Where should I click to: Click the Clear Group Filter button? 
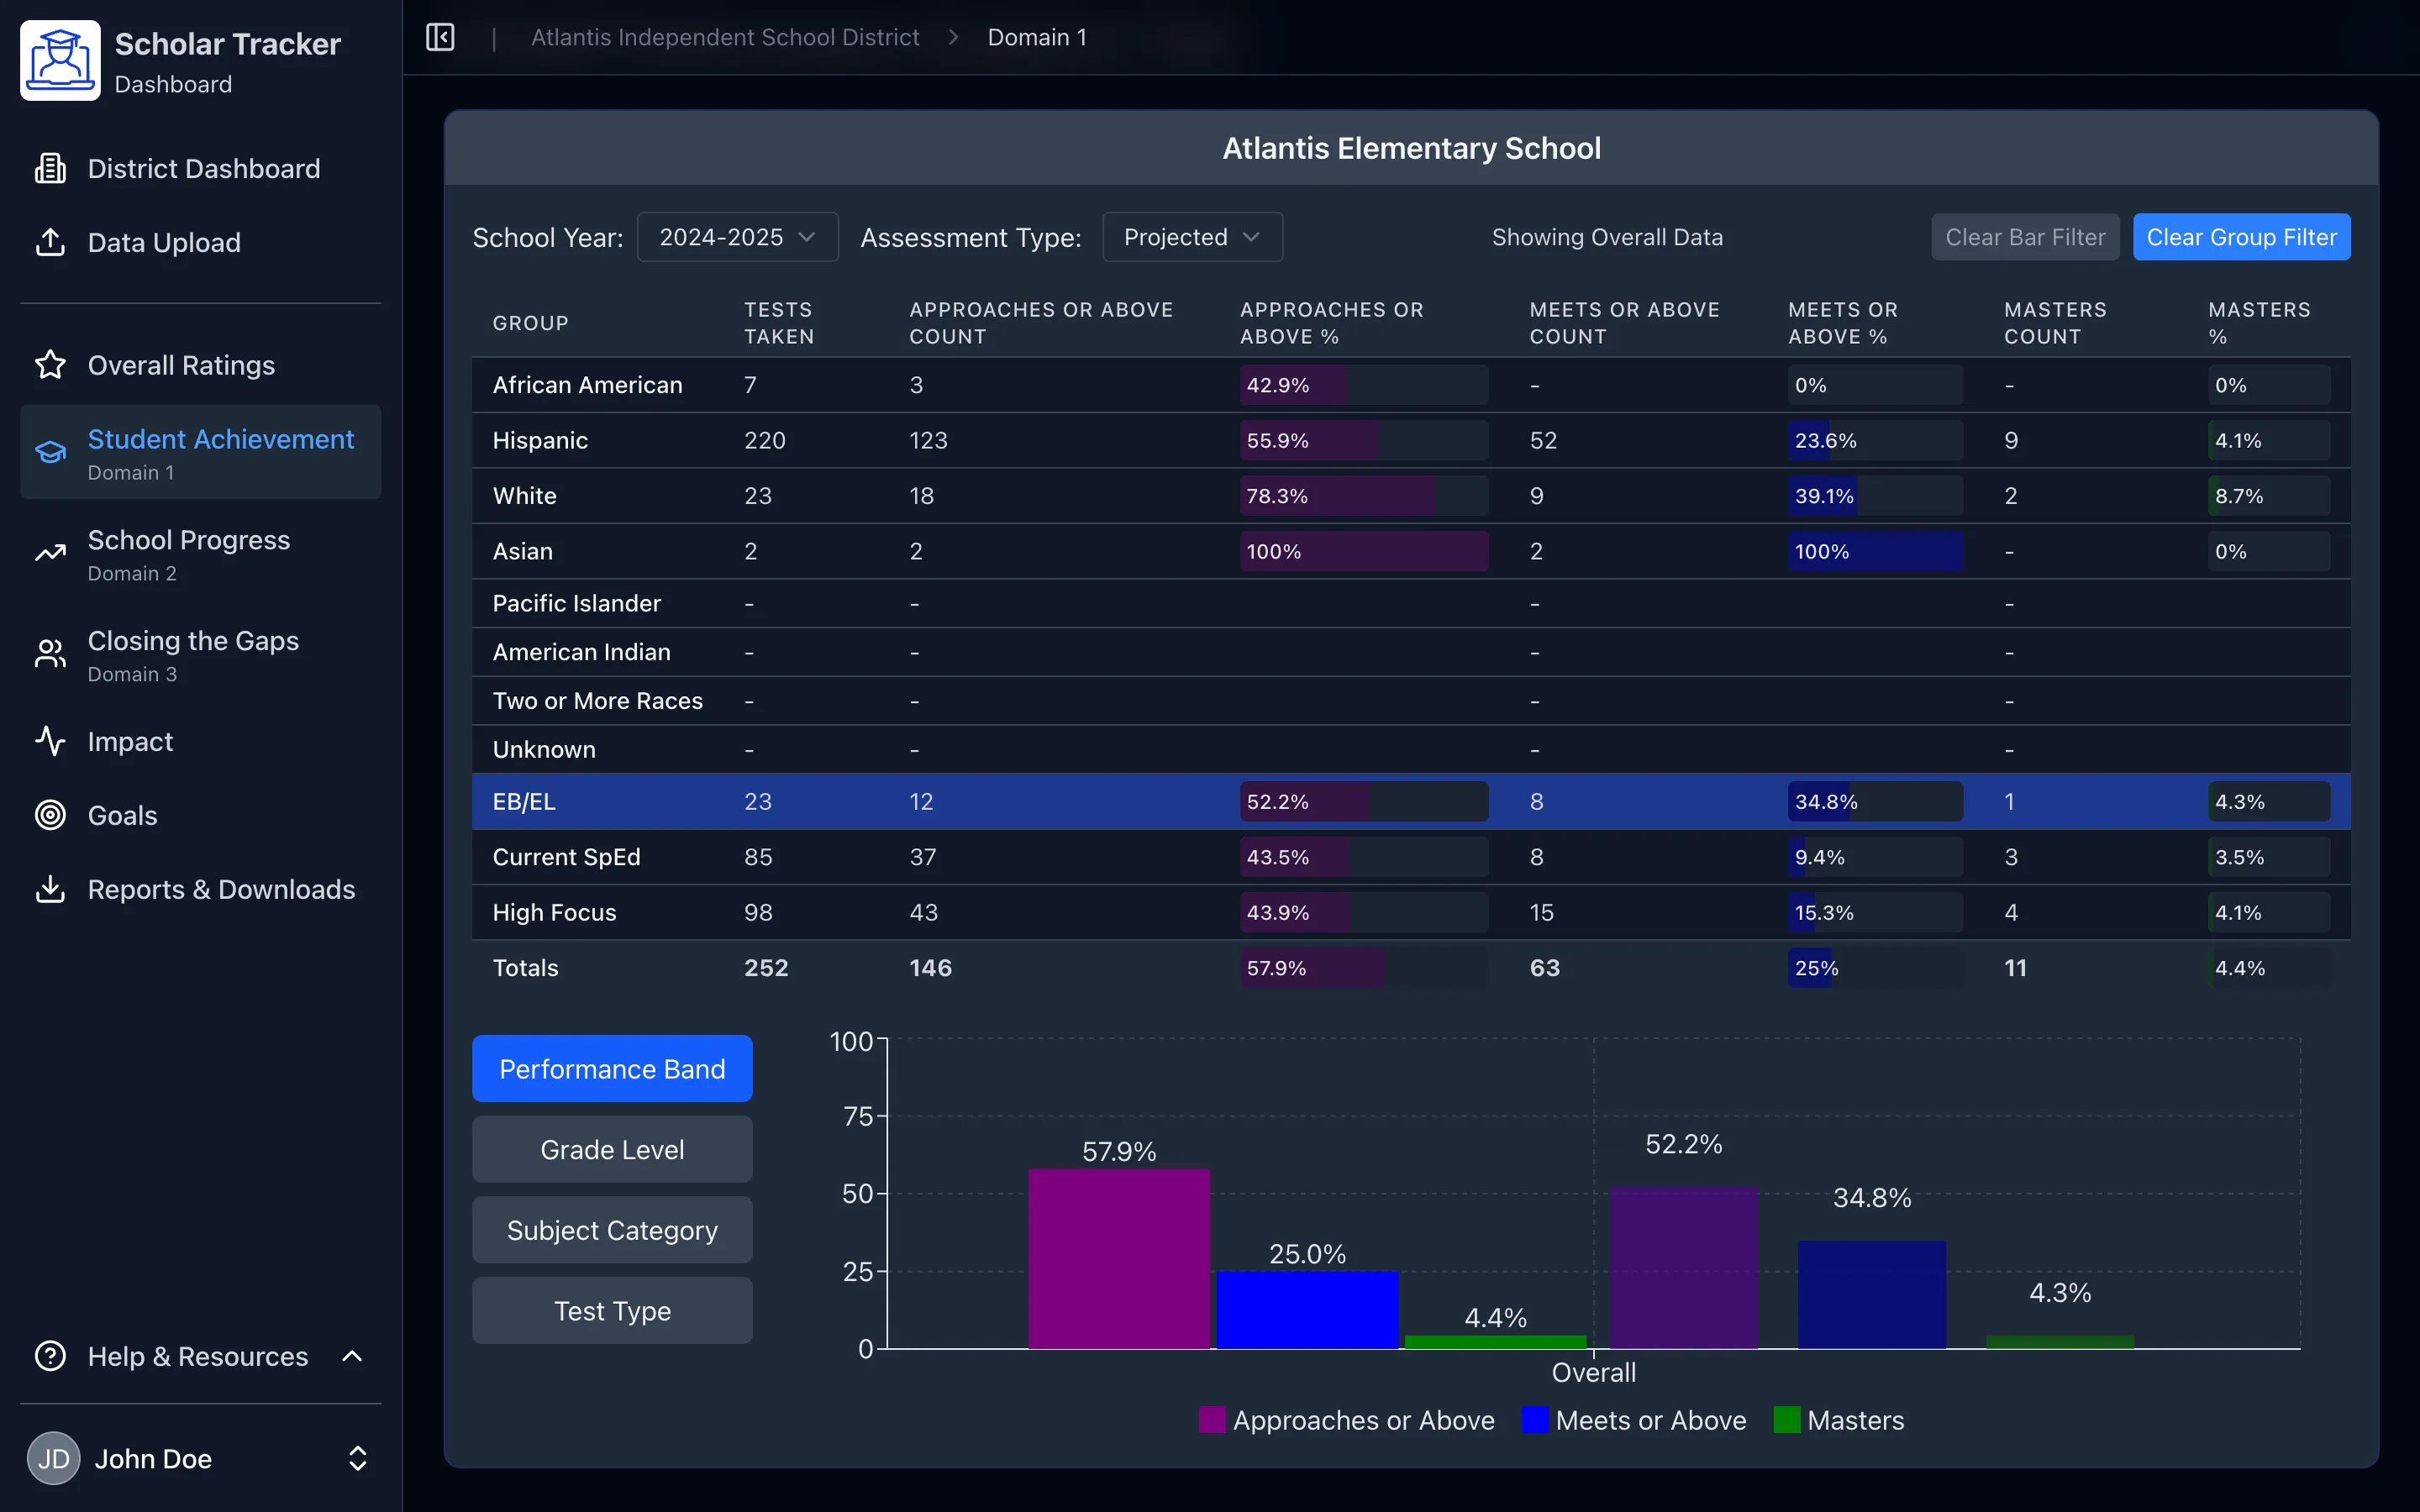coord(2242,237)
